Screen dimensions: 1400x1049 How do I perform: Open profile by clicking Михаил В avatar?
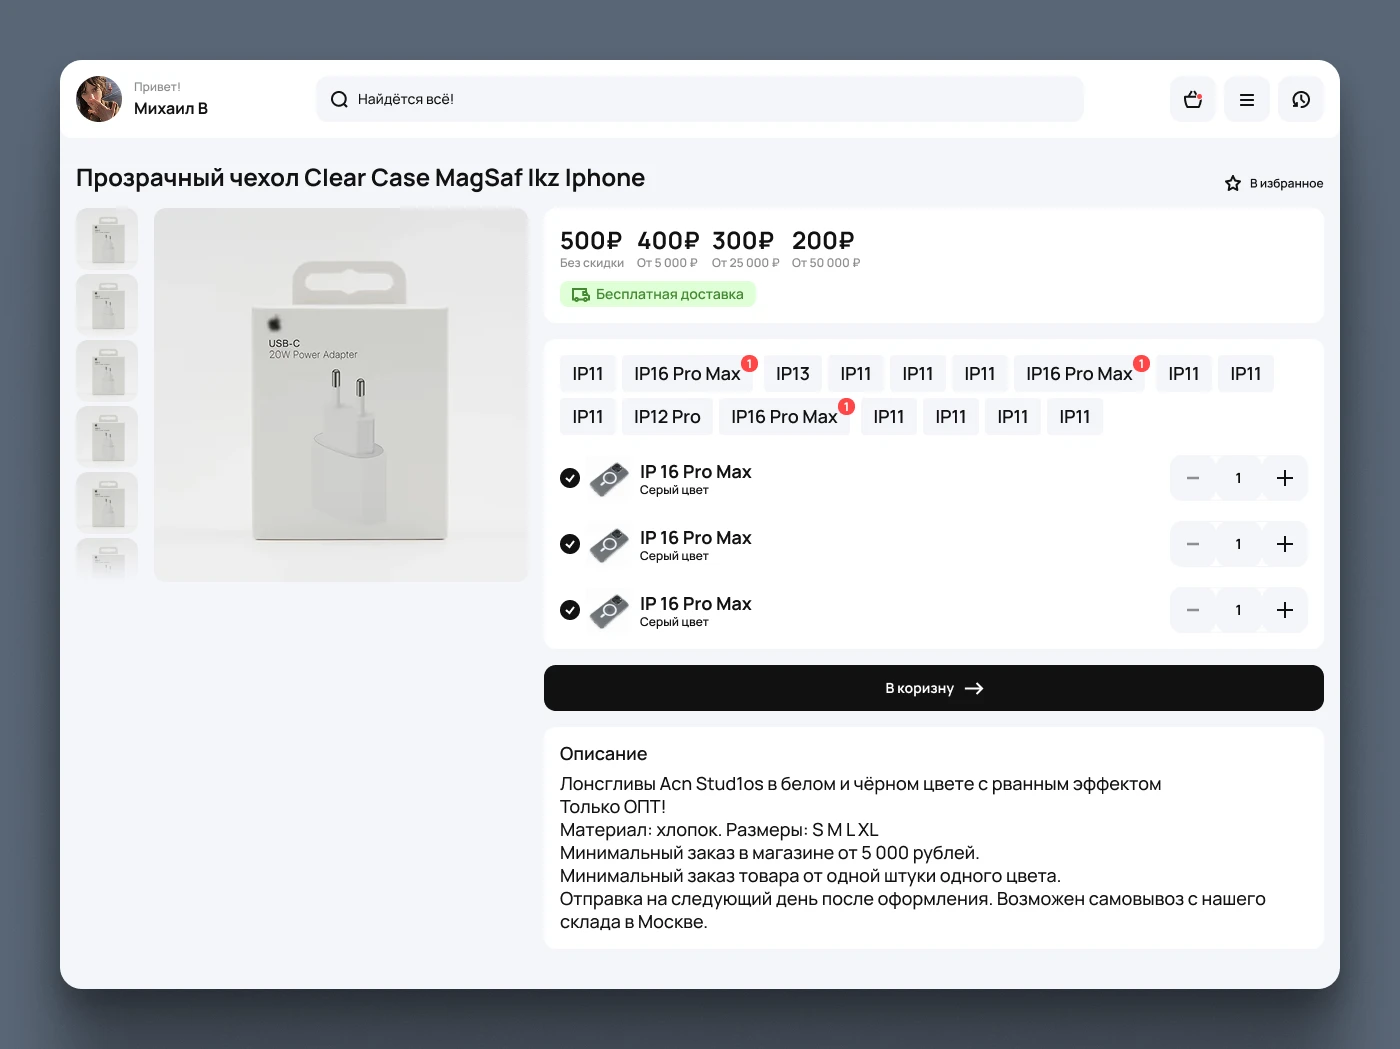pos(98,99)
